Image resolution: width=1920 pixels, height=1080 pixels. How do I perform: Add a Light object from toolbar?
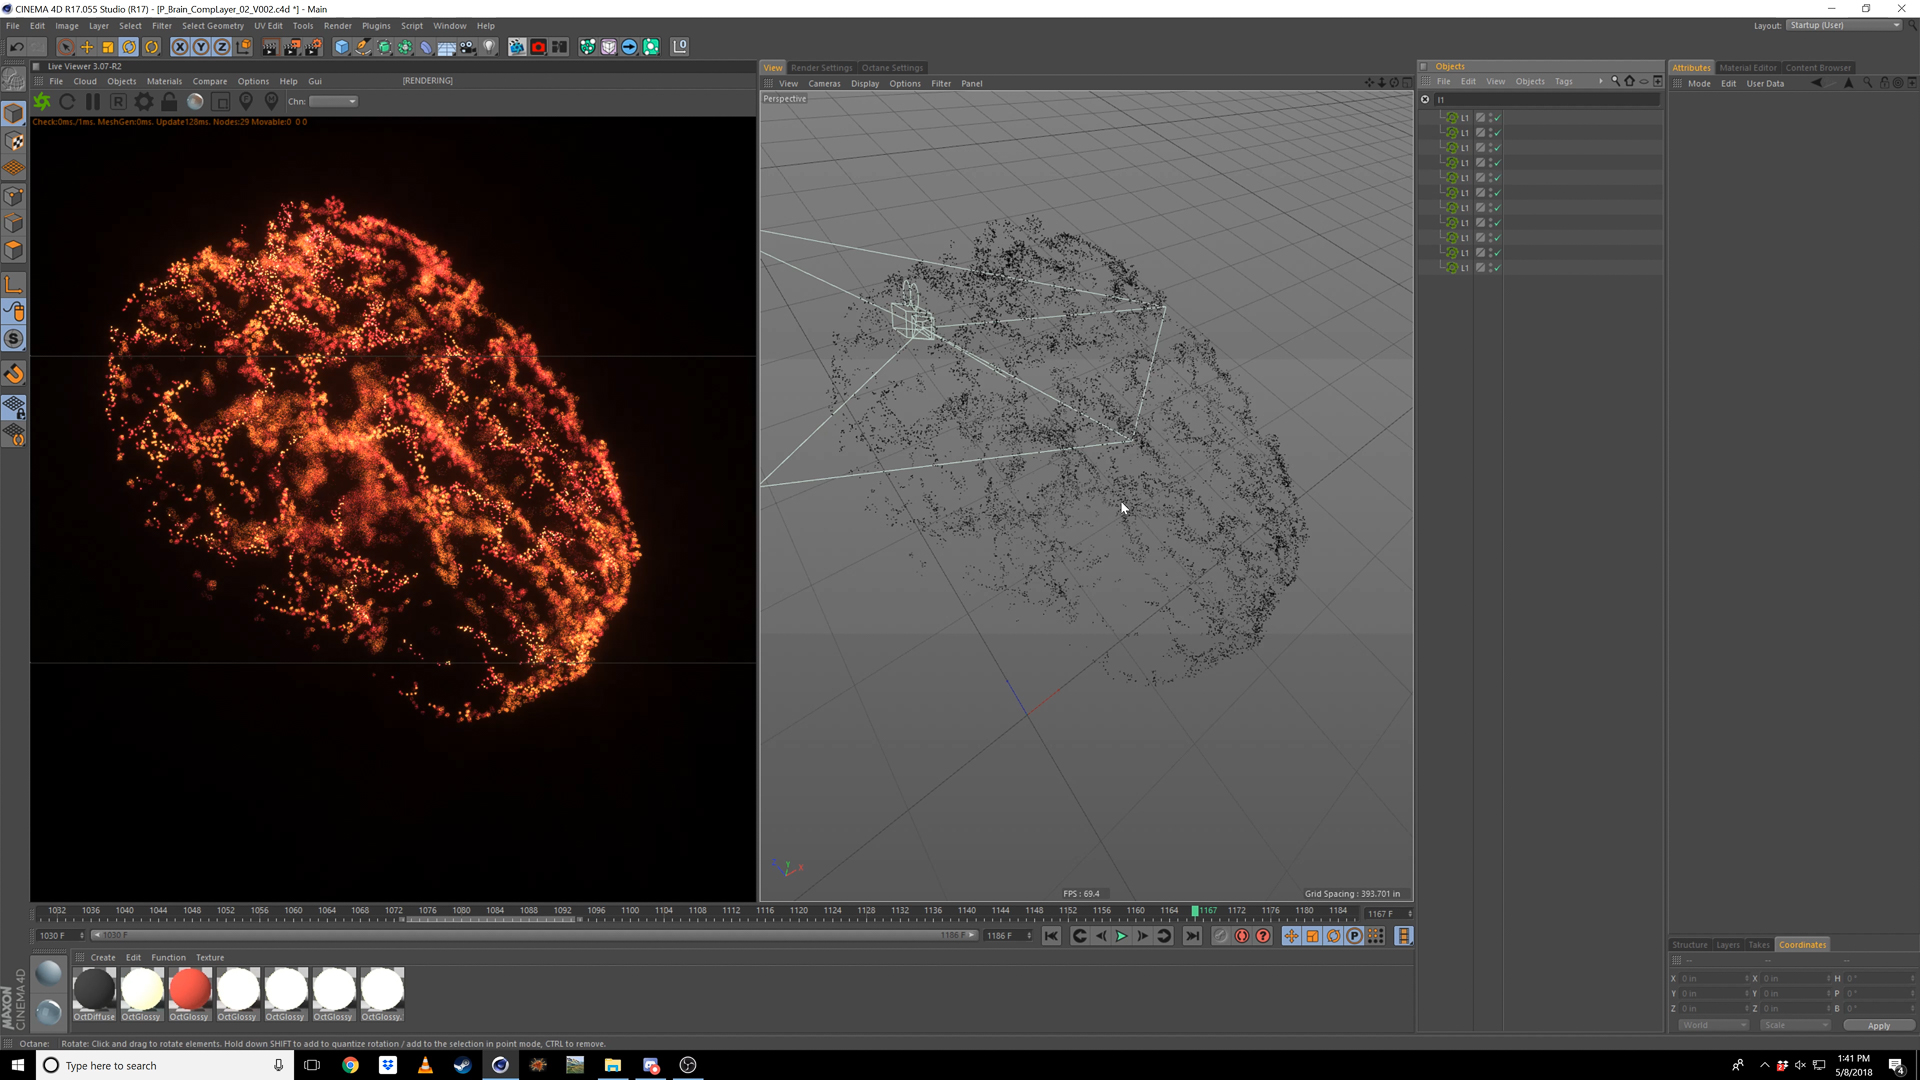[489, 47]
